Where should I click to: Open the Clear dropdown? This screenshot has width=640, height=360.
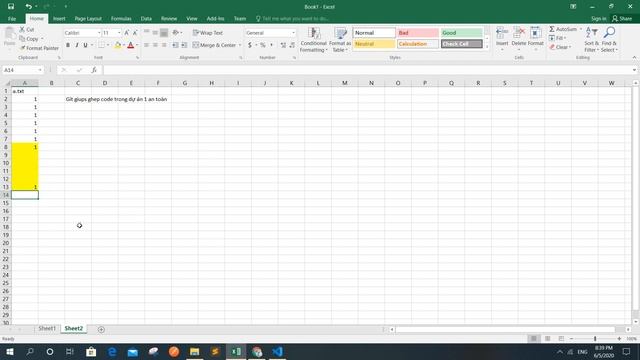(x=560, y=47)
